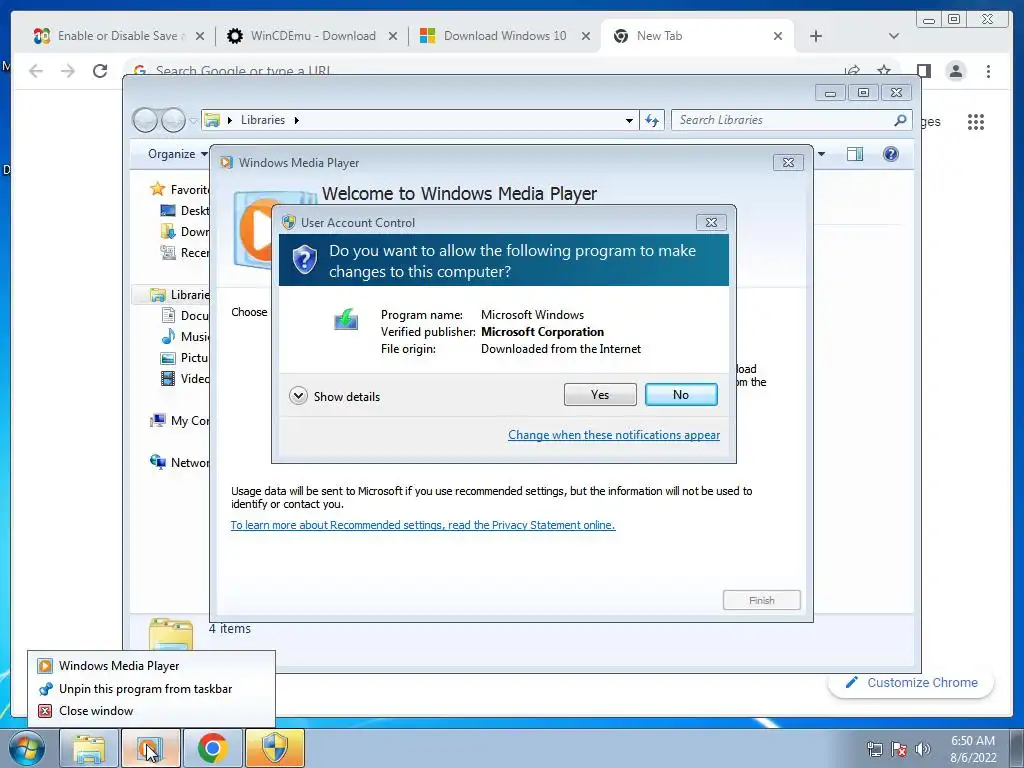Choose Close window in jump list
1024x768 pixels.
(x=152, y=711)
